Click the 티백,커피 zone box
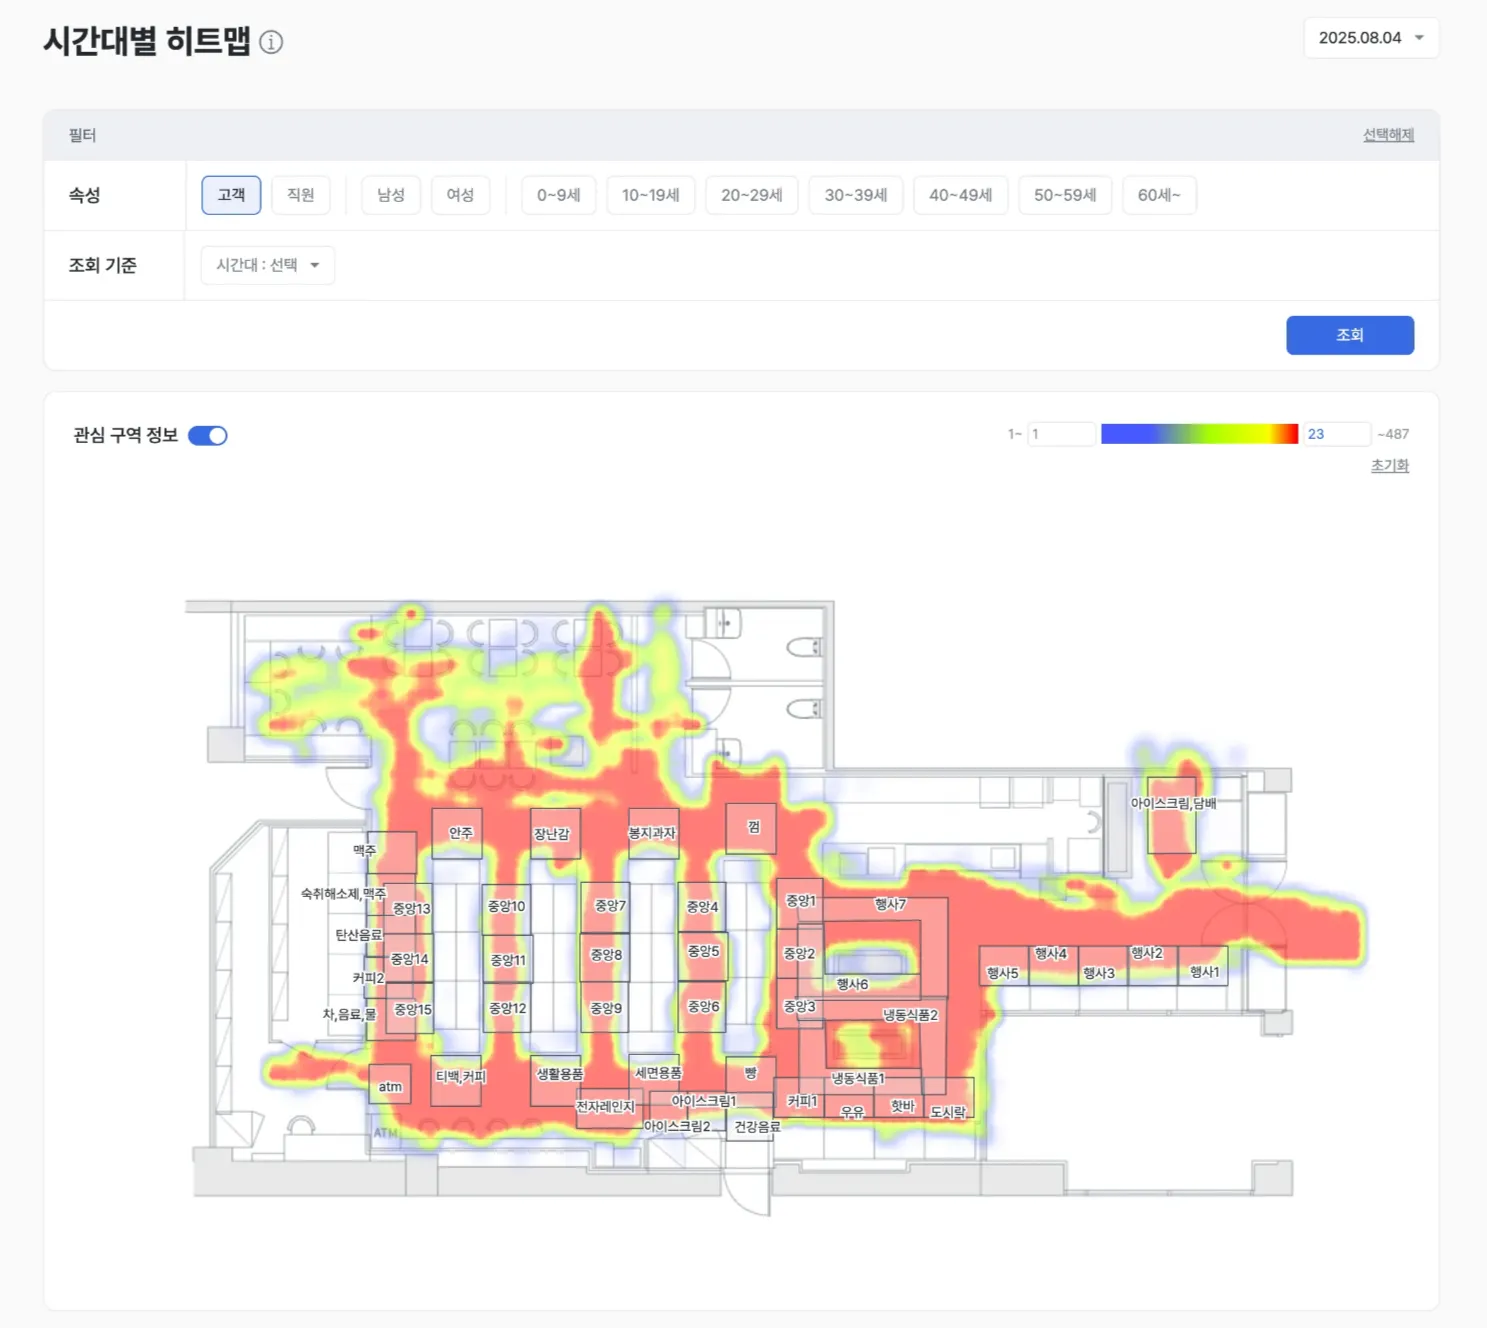 click(456, 1081)
